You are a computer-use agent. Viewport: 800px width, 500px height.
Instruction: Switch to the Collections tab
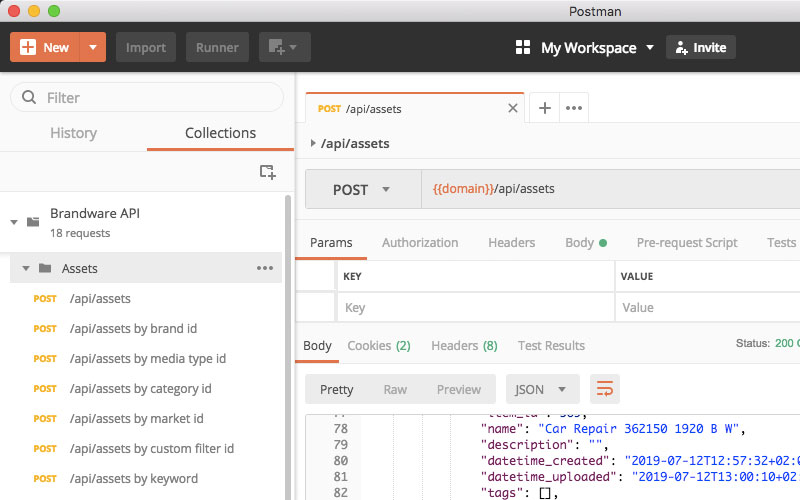(220, 133)
